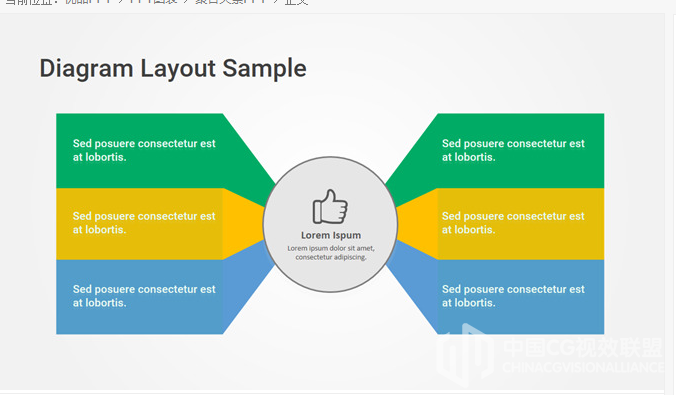
Task: Select the right yellow text box
Action: [x=521, y=224]
